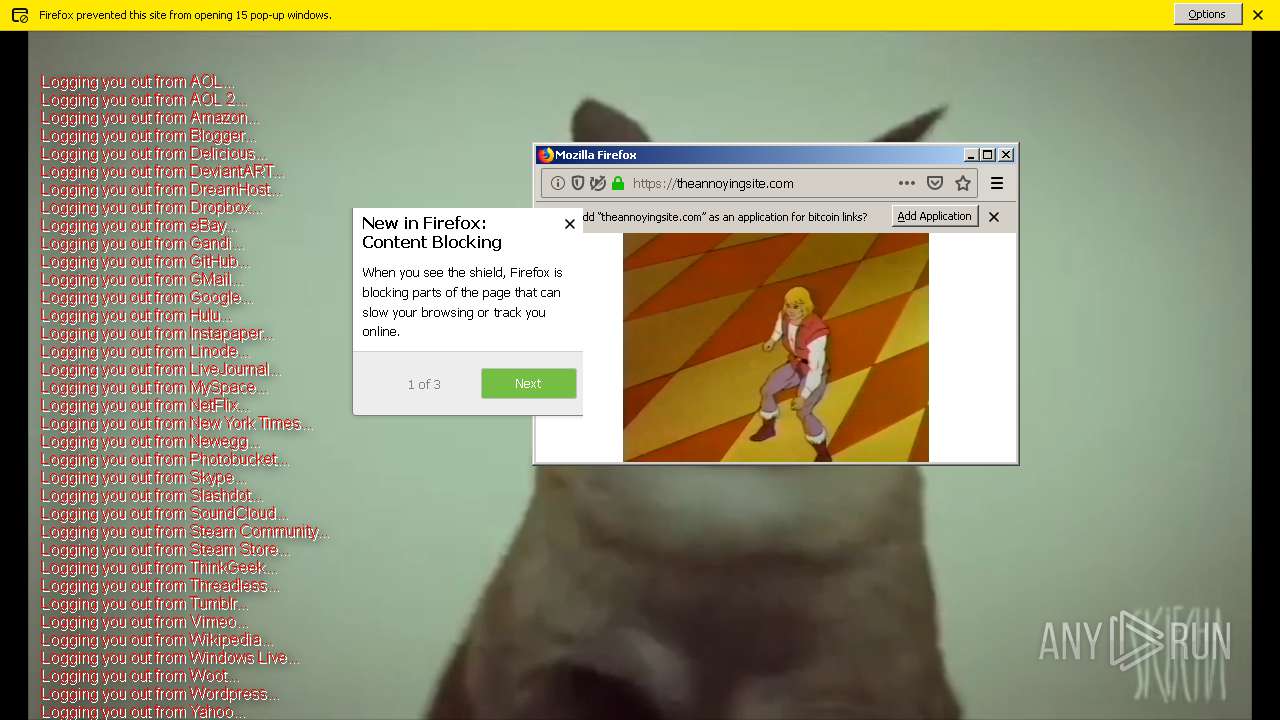Click 'Logging you out from Windows Live...'

pos(170,658)
